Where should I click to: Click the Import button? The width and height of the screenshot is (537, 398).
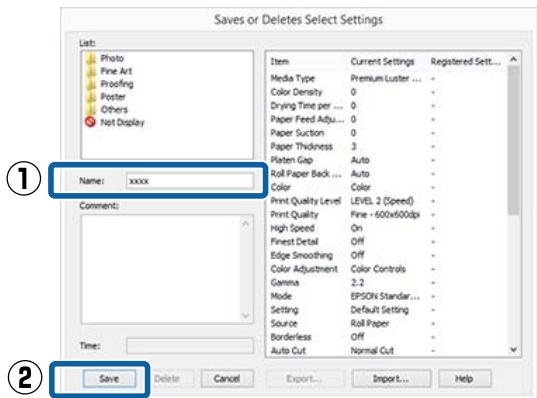tap(391, 379)
